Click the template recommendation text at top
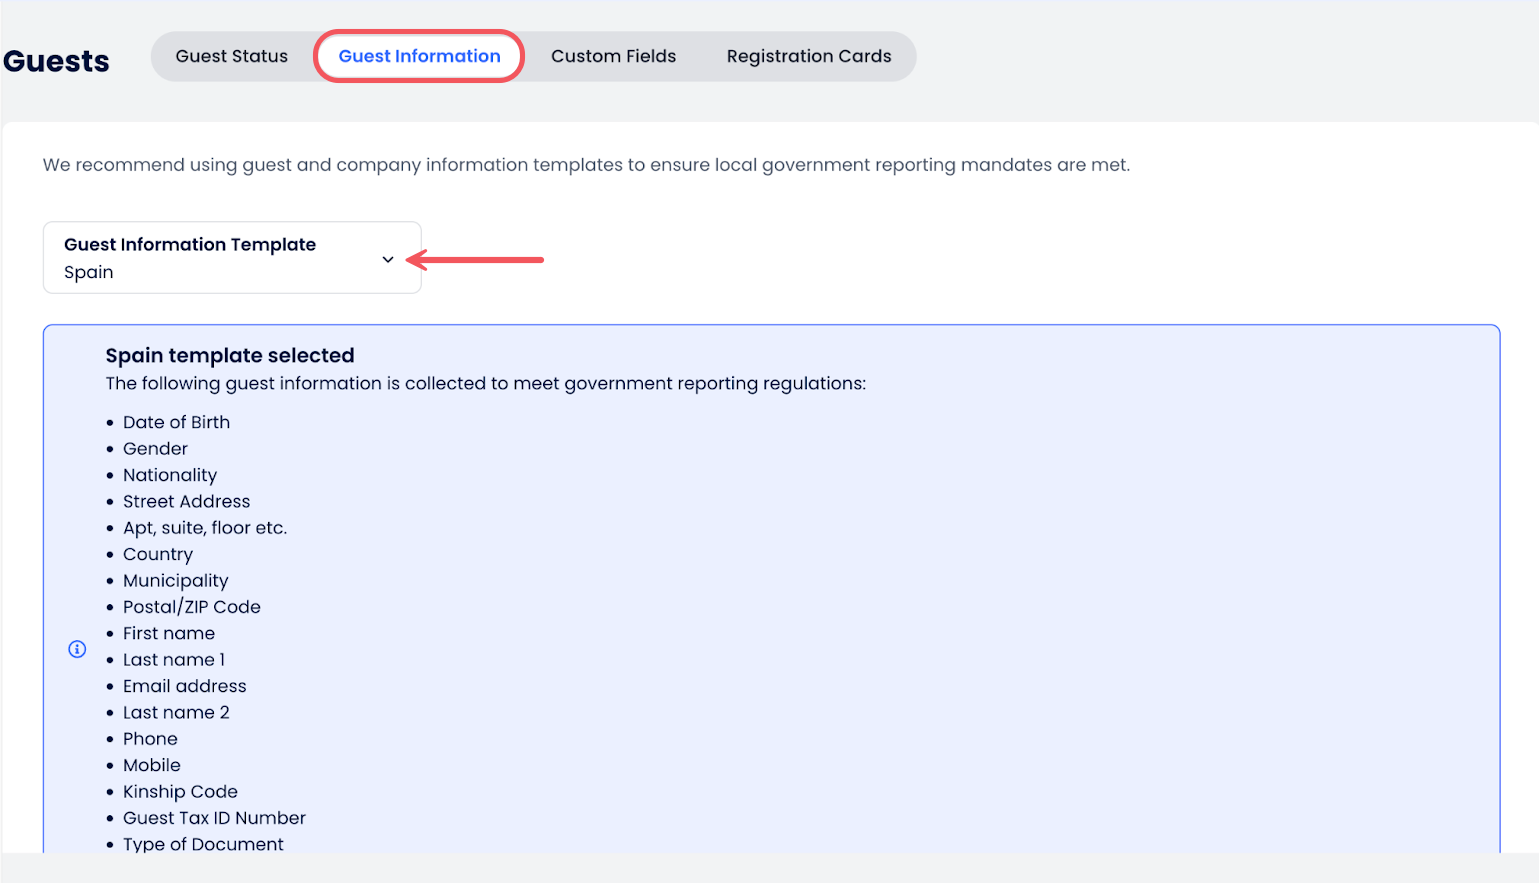Image resolution: width=1539 pixels, height=883 pixels. [x=586, y=165]
